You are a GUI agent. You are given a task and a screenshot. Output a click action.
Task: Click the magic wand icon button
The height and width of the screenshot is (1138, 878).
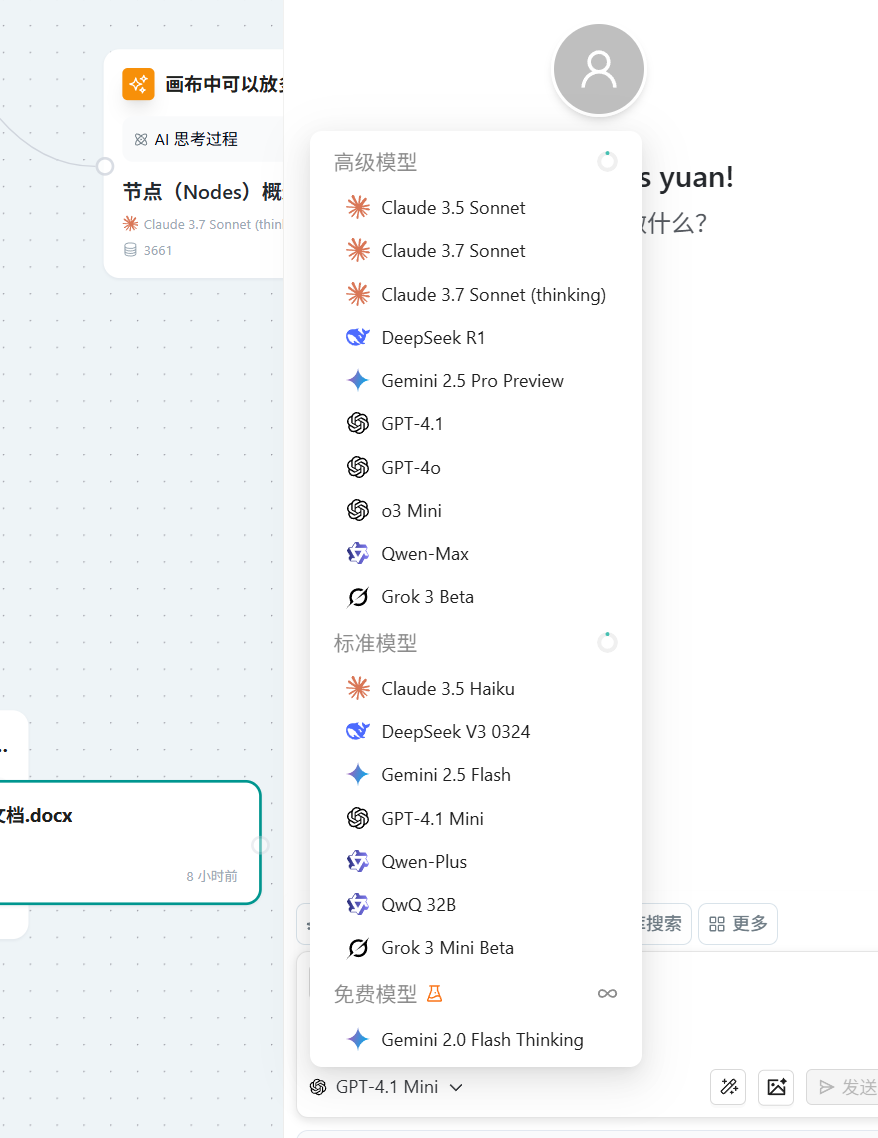pyautogui.click(x=728, y=1087)
